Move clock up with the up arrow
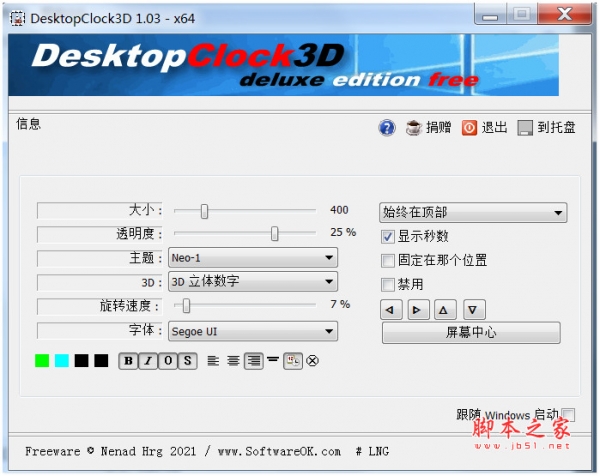 click(445, 310)
